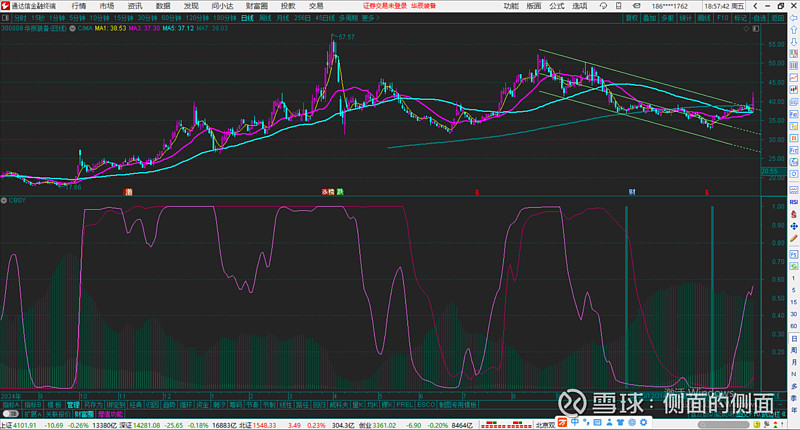Open the dropdown arrow next to 华原装备(日线)
The height and width of the screenshot is (430, 800).
[x=72, y=29]
